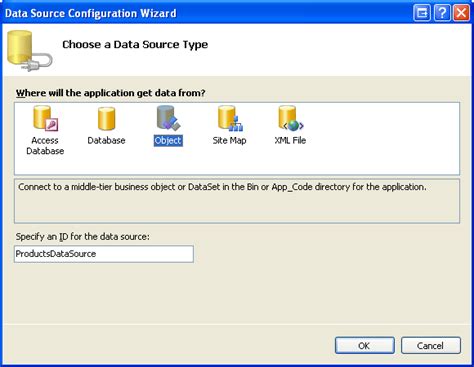Image resolution: width=474 pixels, height=367 pixels.
Task: Click the data source description text box
Action: point(237,201)
